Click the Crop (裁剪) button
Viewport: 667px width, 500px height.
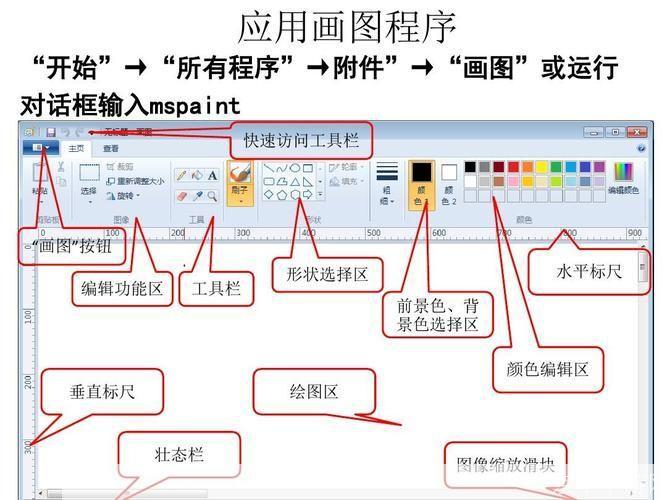pyautogui.click(x=120, y=167)
